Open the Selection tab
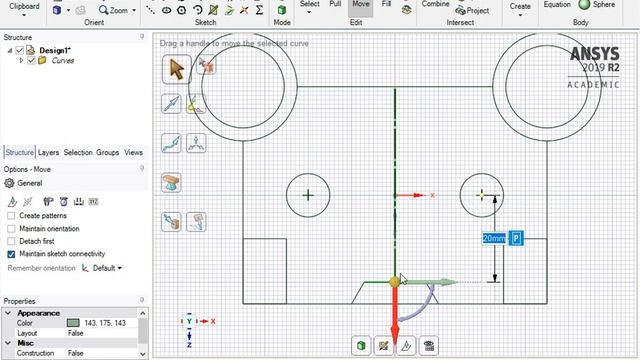Image resolution: width=640 pixels, height=360 pixels. pyautogui.click(x=78, y=152)
